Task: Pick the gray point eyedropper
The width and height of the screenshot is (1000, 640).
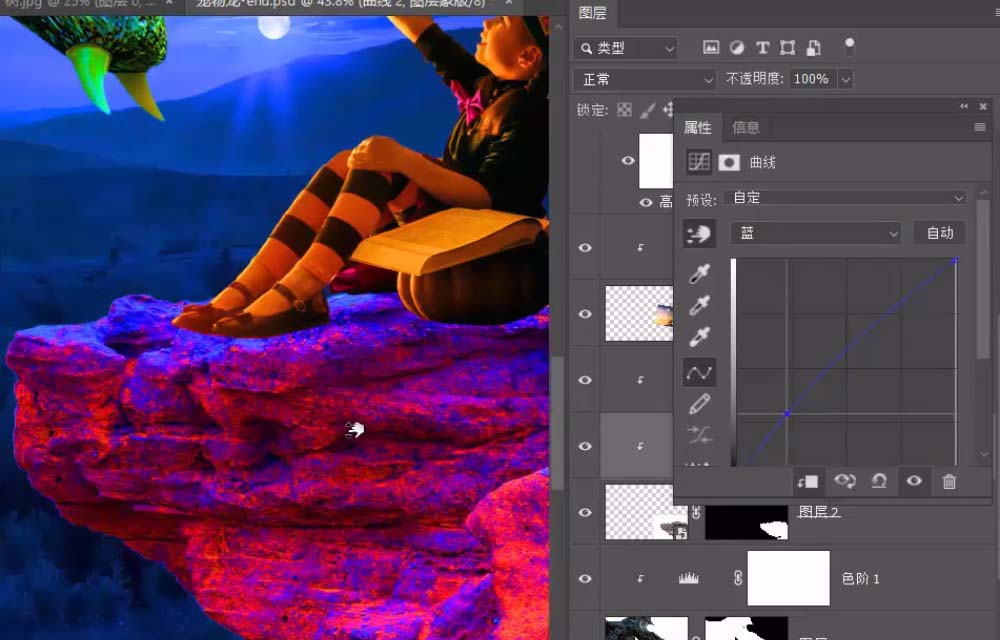Action: click(x=699, y=305)
